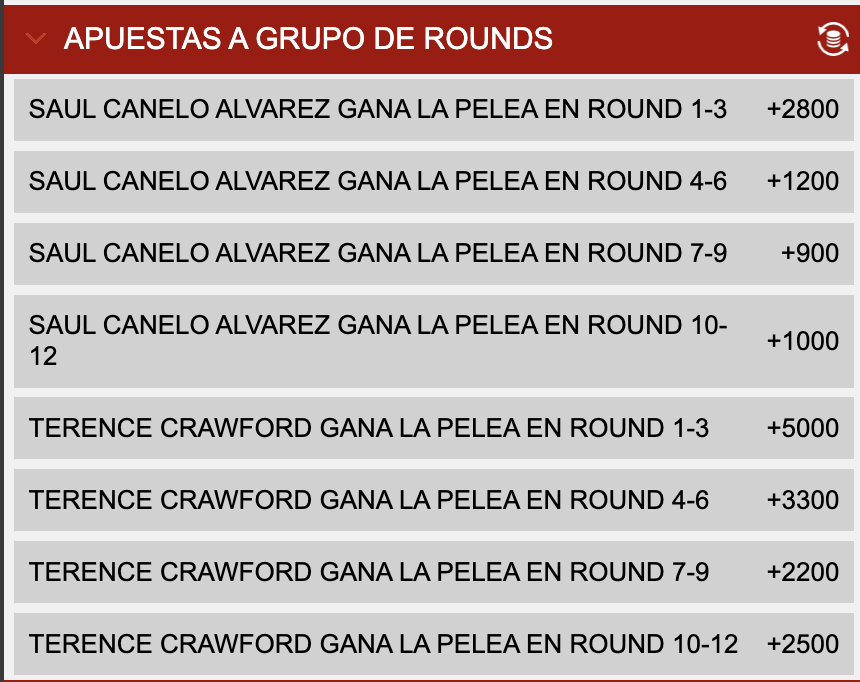Click the coins refresh icon in header
The image size is (860, 682).
[833, 39]
